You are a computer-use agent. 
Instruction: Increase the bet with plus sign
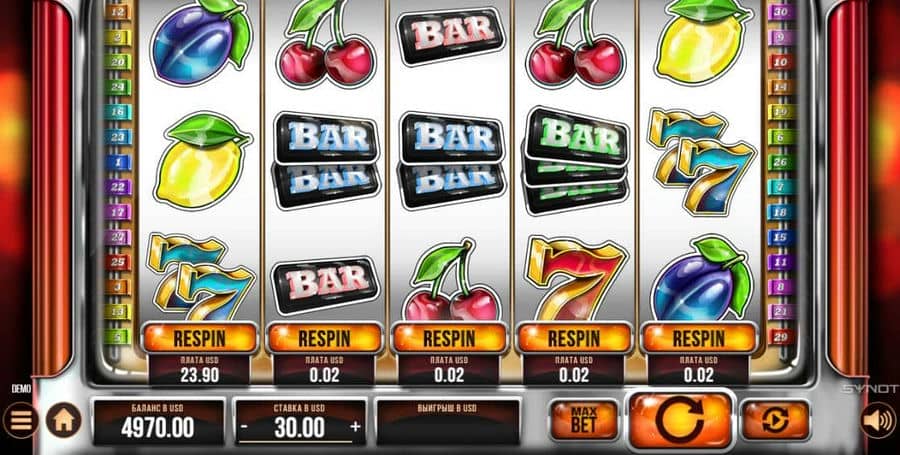355,427
